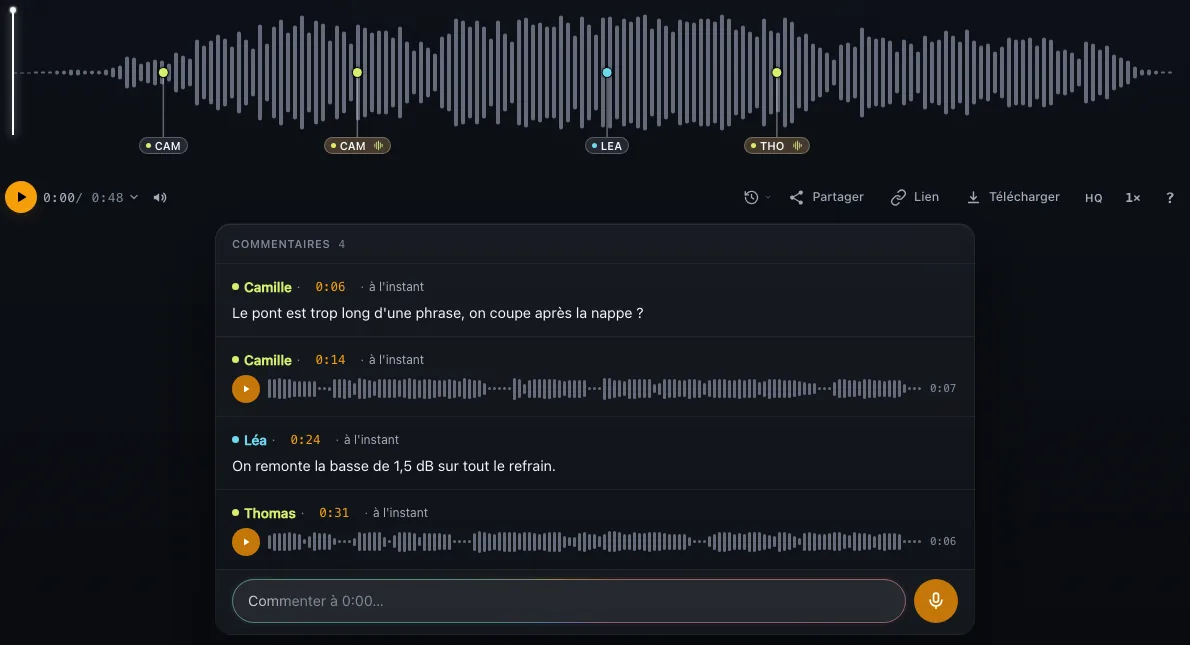The height and width of the screenshot is (645, 1190).
Task: Select the LEA marker label on waveform
Action: pyautogui.click(x=606, y=146)
